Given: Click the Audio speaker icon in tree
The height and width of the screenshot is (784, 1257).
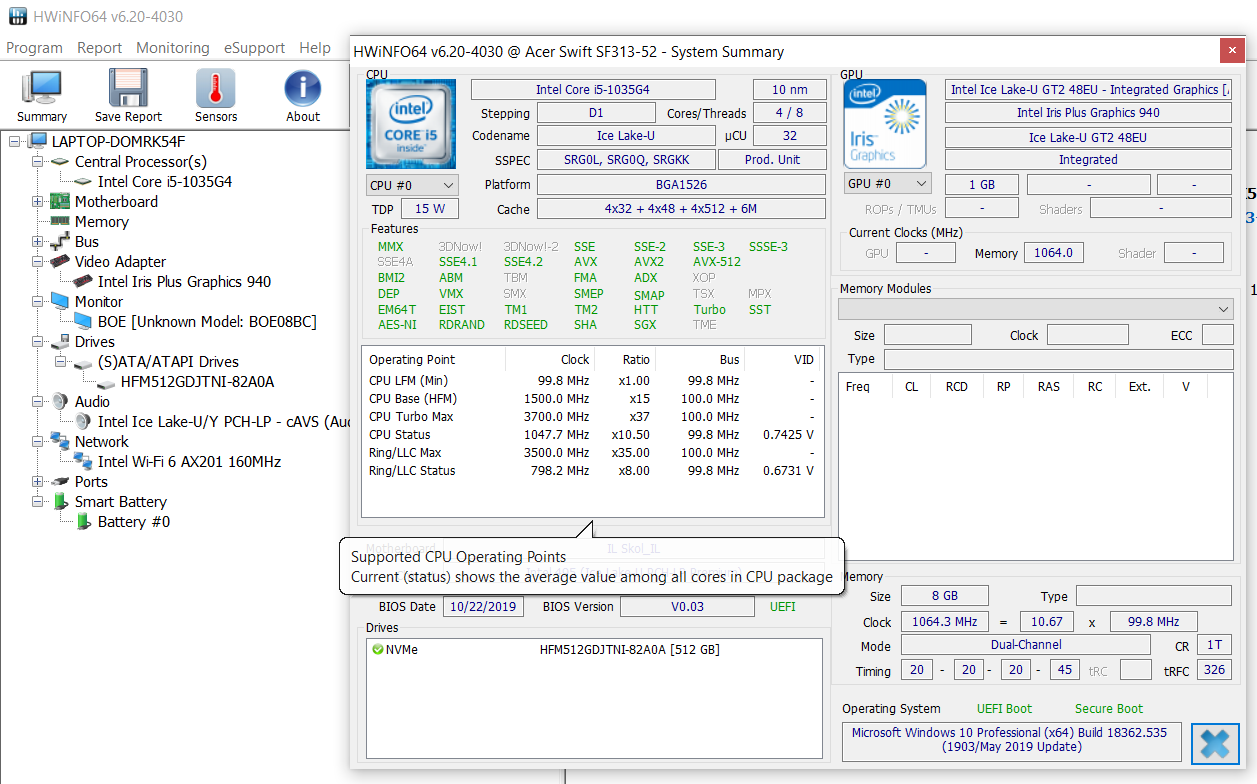Looking at the screenshot, I should tap(62, 401).
